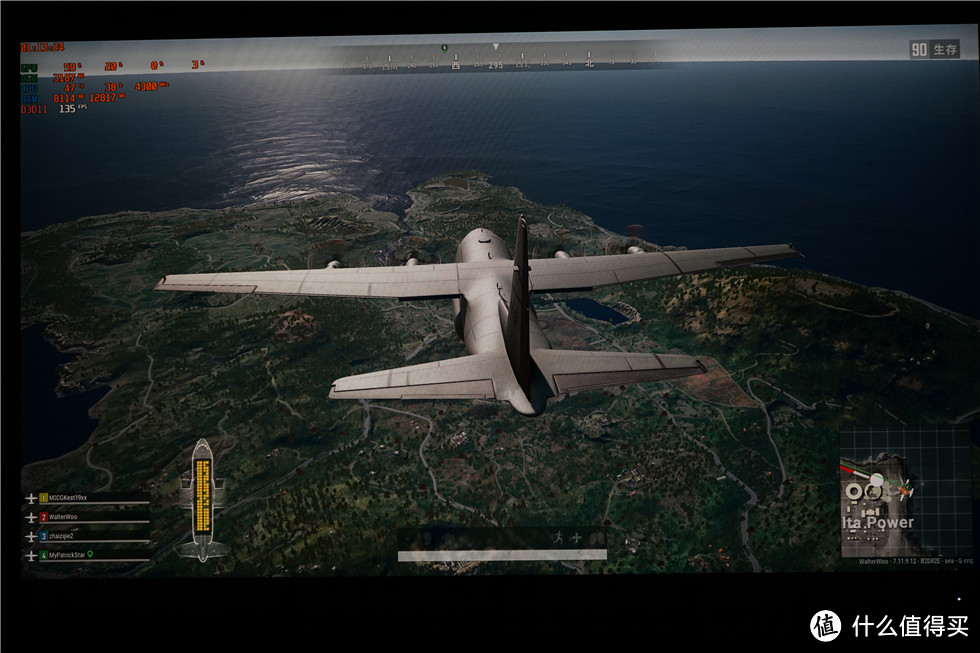Image resolution: width=980 pixels, height=653 pixels.
Task: Click the airplane seating diagram
Action: pyautogui.click(x=202, y=500)
